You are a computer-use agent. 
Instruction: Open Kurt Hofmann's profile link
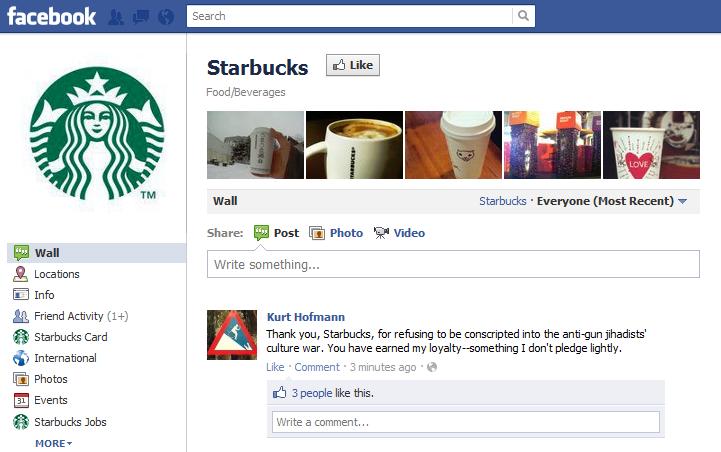point(306,317)
